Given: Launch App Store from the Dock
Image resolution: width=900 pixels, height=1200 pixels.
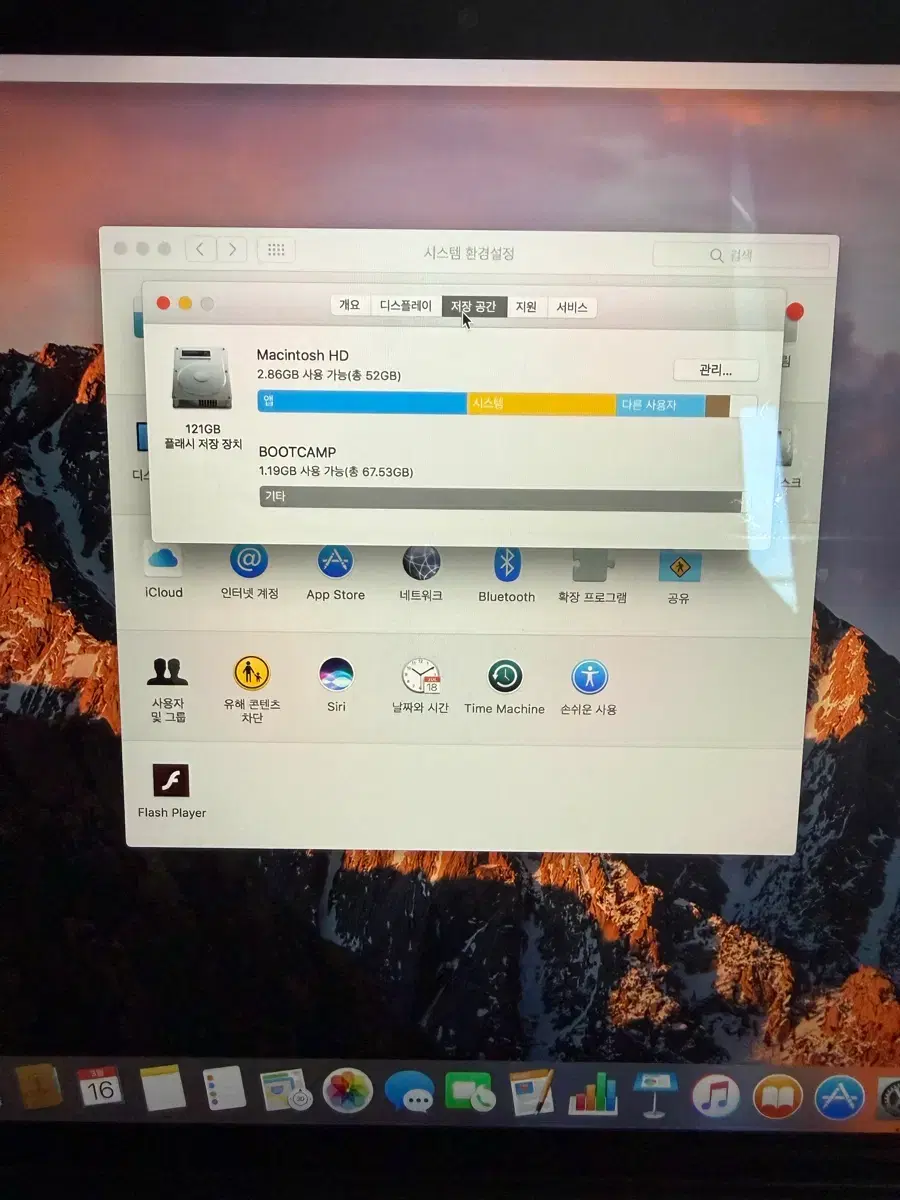Looking at the screenshot, I should click(x=839, y=1099).
